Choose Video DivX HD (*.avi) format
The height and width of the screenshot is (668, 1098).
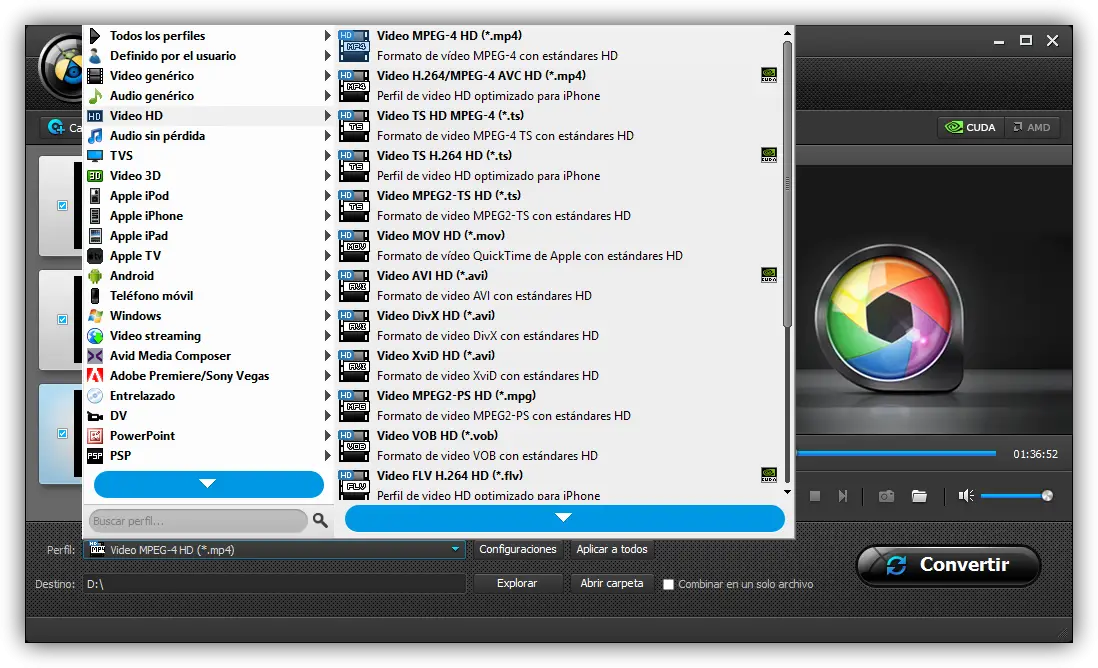point(558,326)
